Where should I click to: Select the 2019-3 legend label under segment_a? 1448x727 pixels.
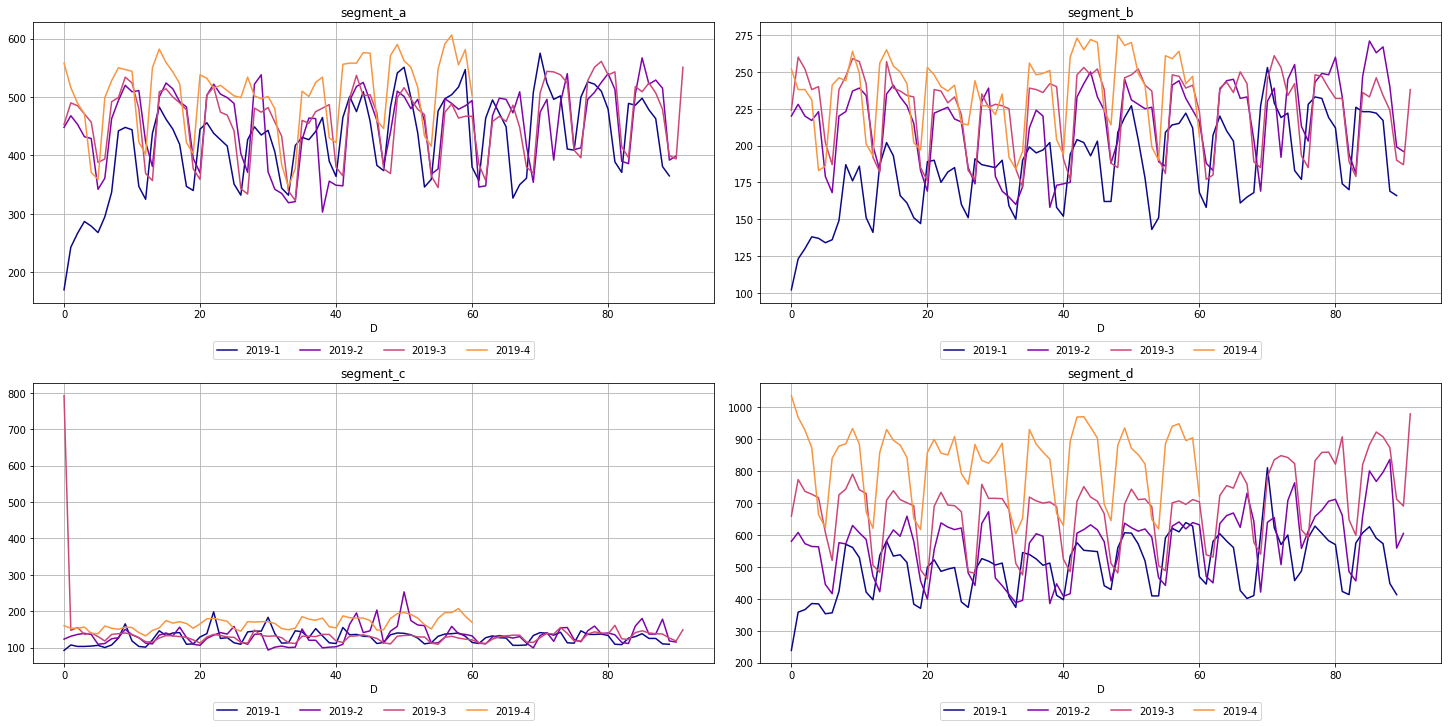[x=430, y=350]
